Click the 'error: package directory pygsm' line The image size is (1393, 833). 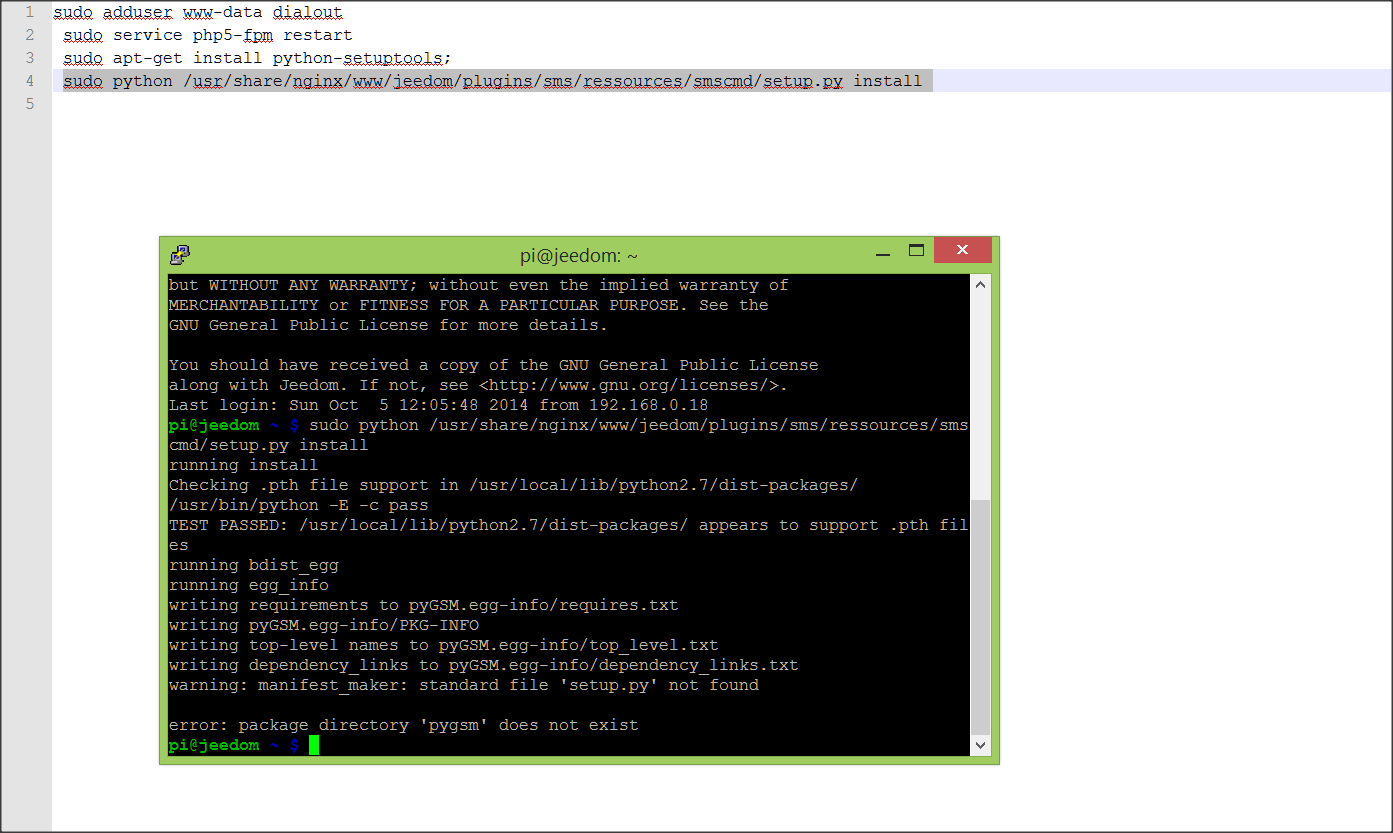coord(403,725)
